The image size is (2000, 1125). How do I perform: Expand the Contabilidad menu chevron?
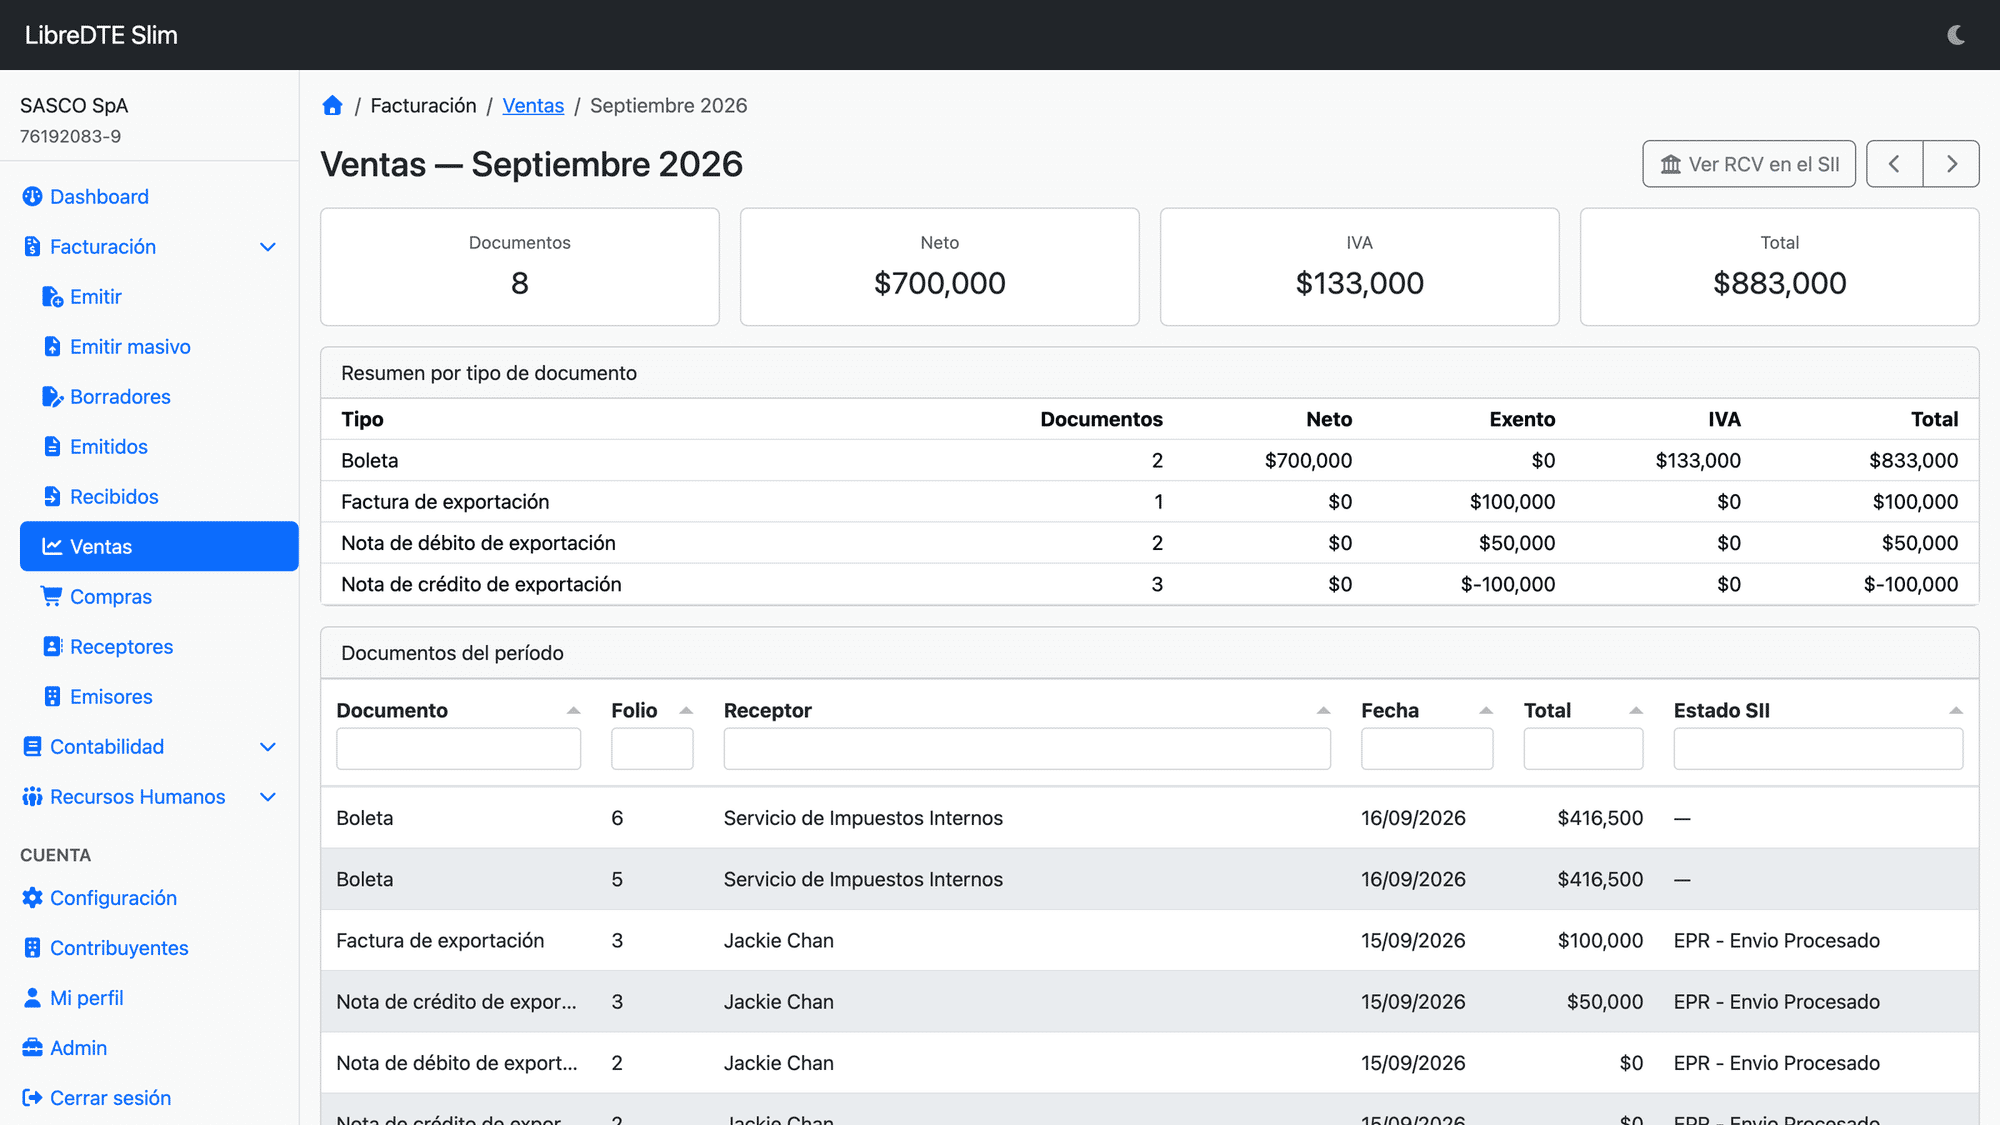pyautogui.click(x=268, y=747)
